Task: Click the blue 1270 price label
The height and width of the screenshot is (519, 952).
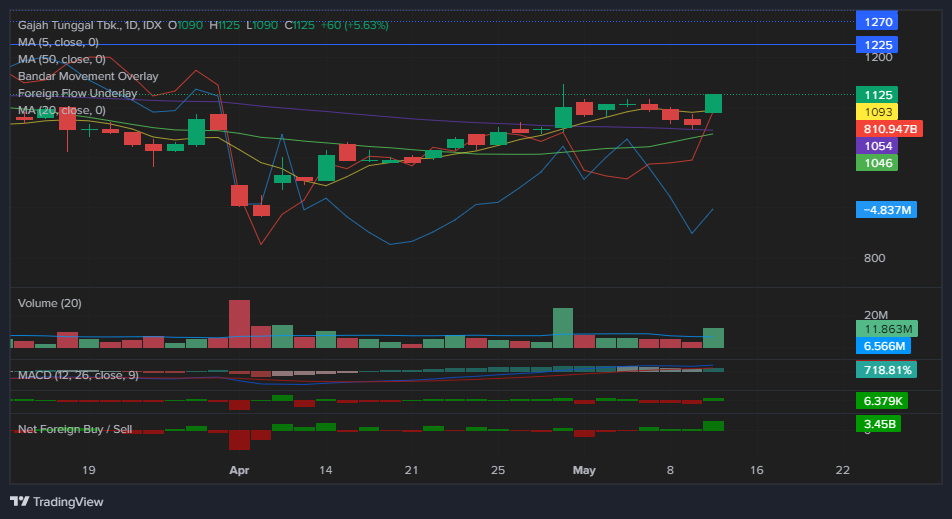Action: coord(877,21)
